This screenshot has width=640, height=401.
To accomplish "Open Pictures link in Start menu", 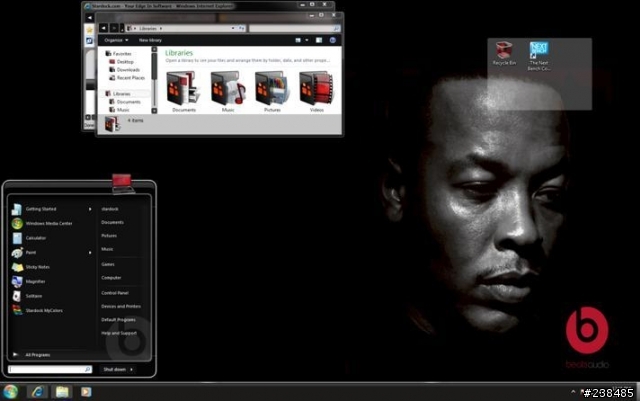I will (x=109, y=236).
